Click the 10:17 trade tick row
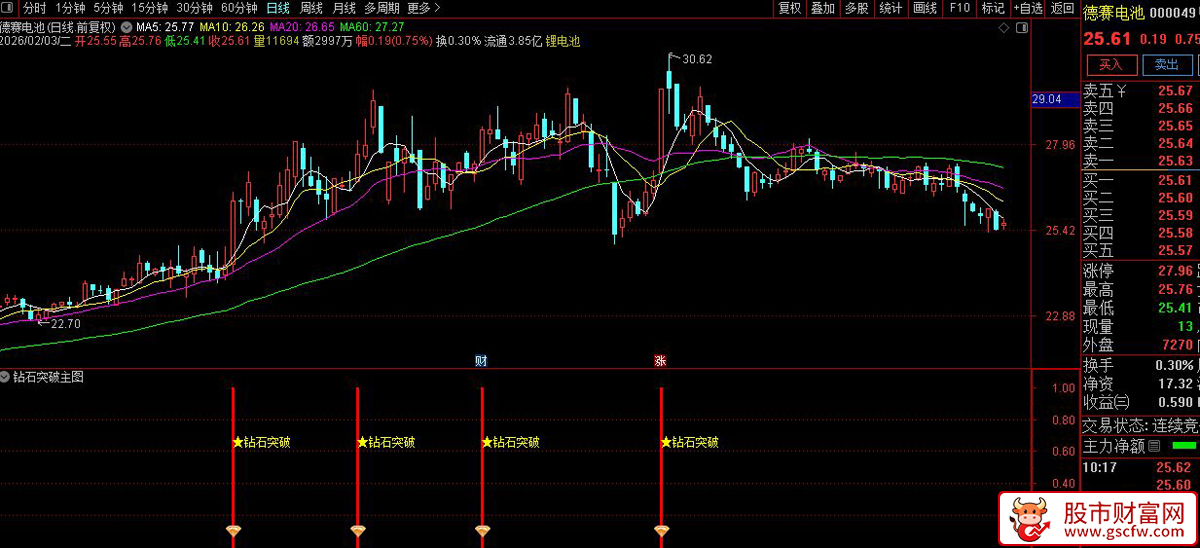Image resolution: width=1200 pixels, height=548 pixels. pyautogui.click(x=1140, y=466)
